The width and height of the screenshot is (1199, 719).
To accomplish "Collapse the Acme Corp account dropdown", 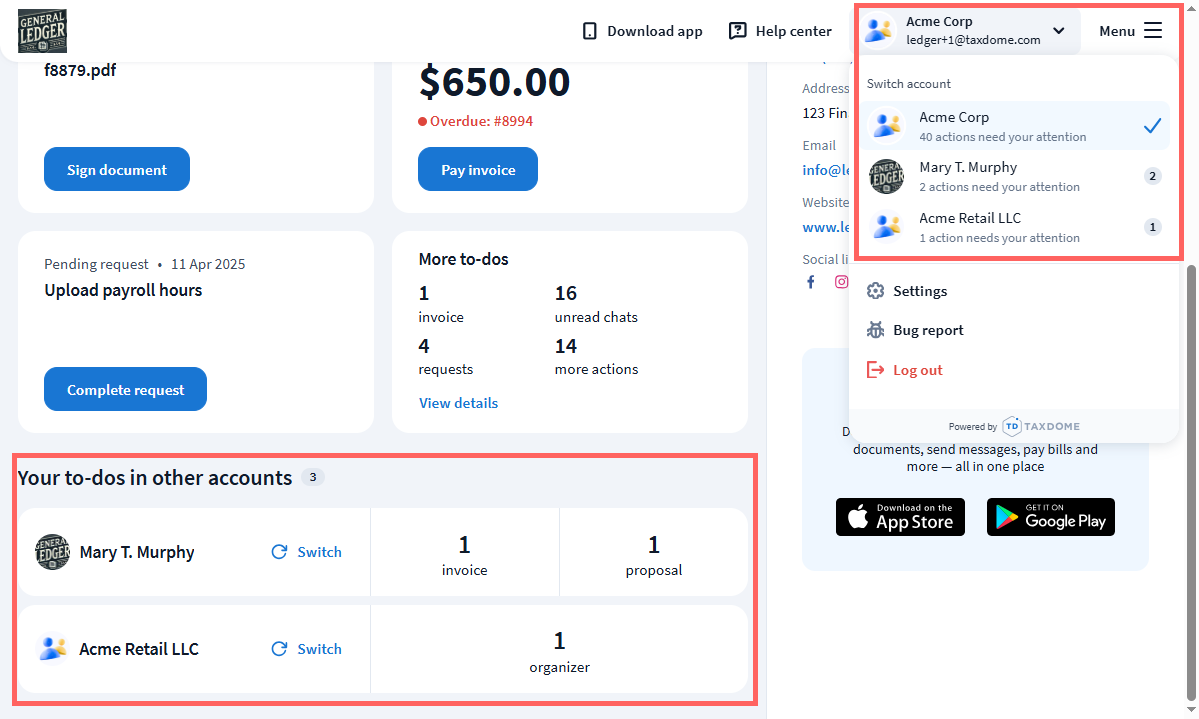I will (1059, 31).
